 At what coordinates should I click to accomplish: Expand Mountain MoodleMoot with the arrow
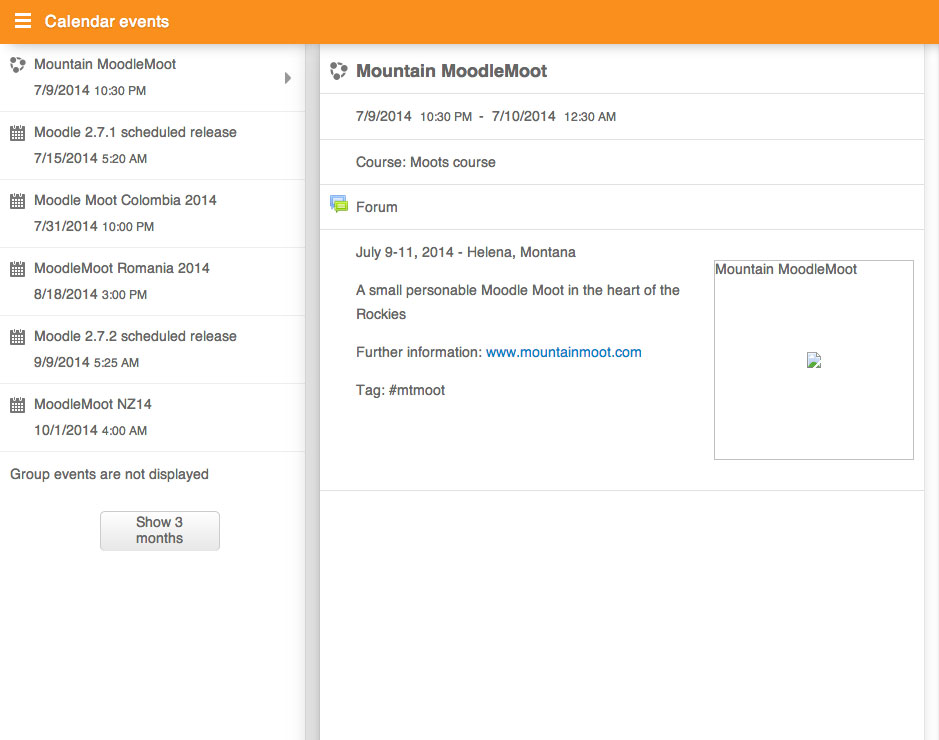click(x=287, y=78)
